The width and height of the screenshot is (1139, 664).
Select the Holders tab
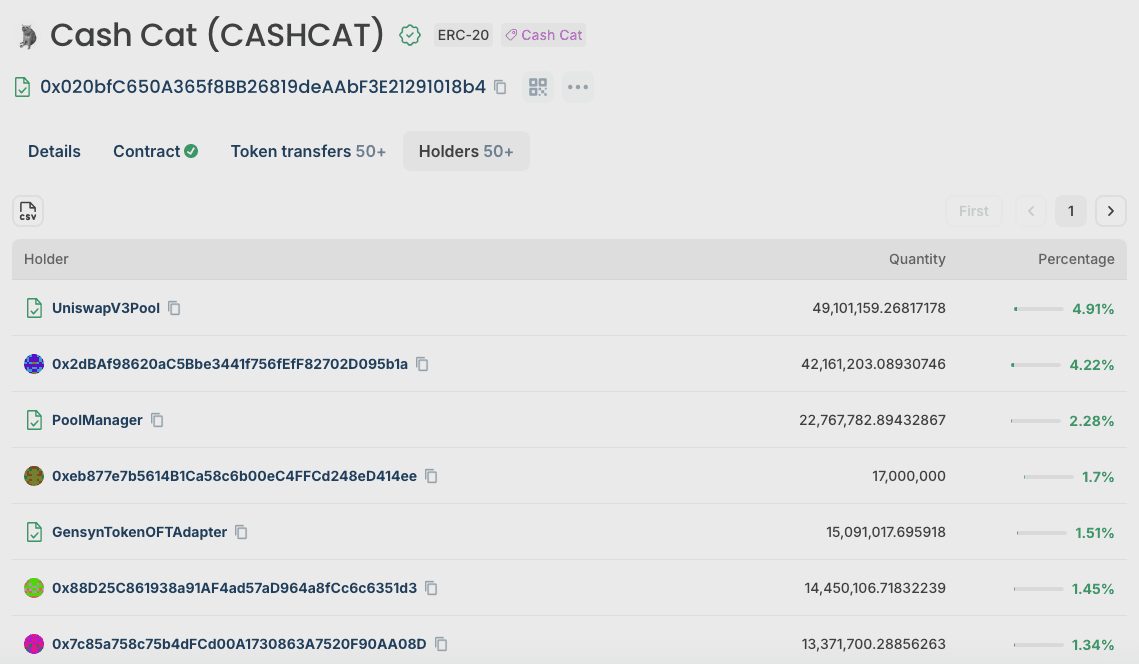[x=466, y=151]
